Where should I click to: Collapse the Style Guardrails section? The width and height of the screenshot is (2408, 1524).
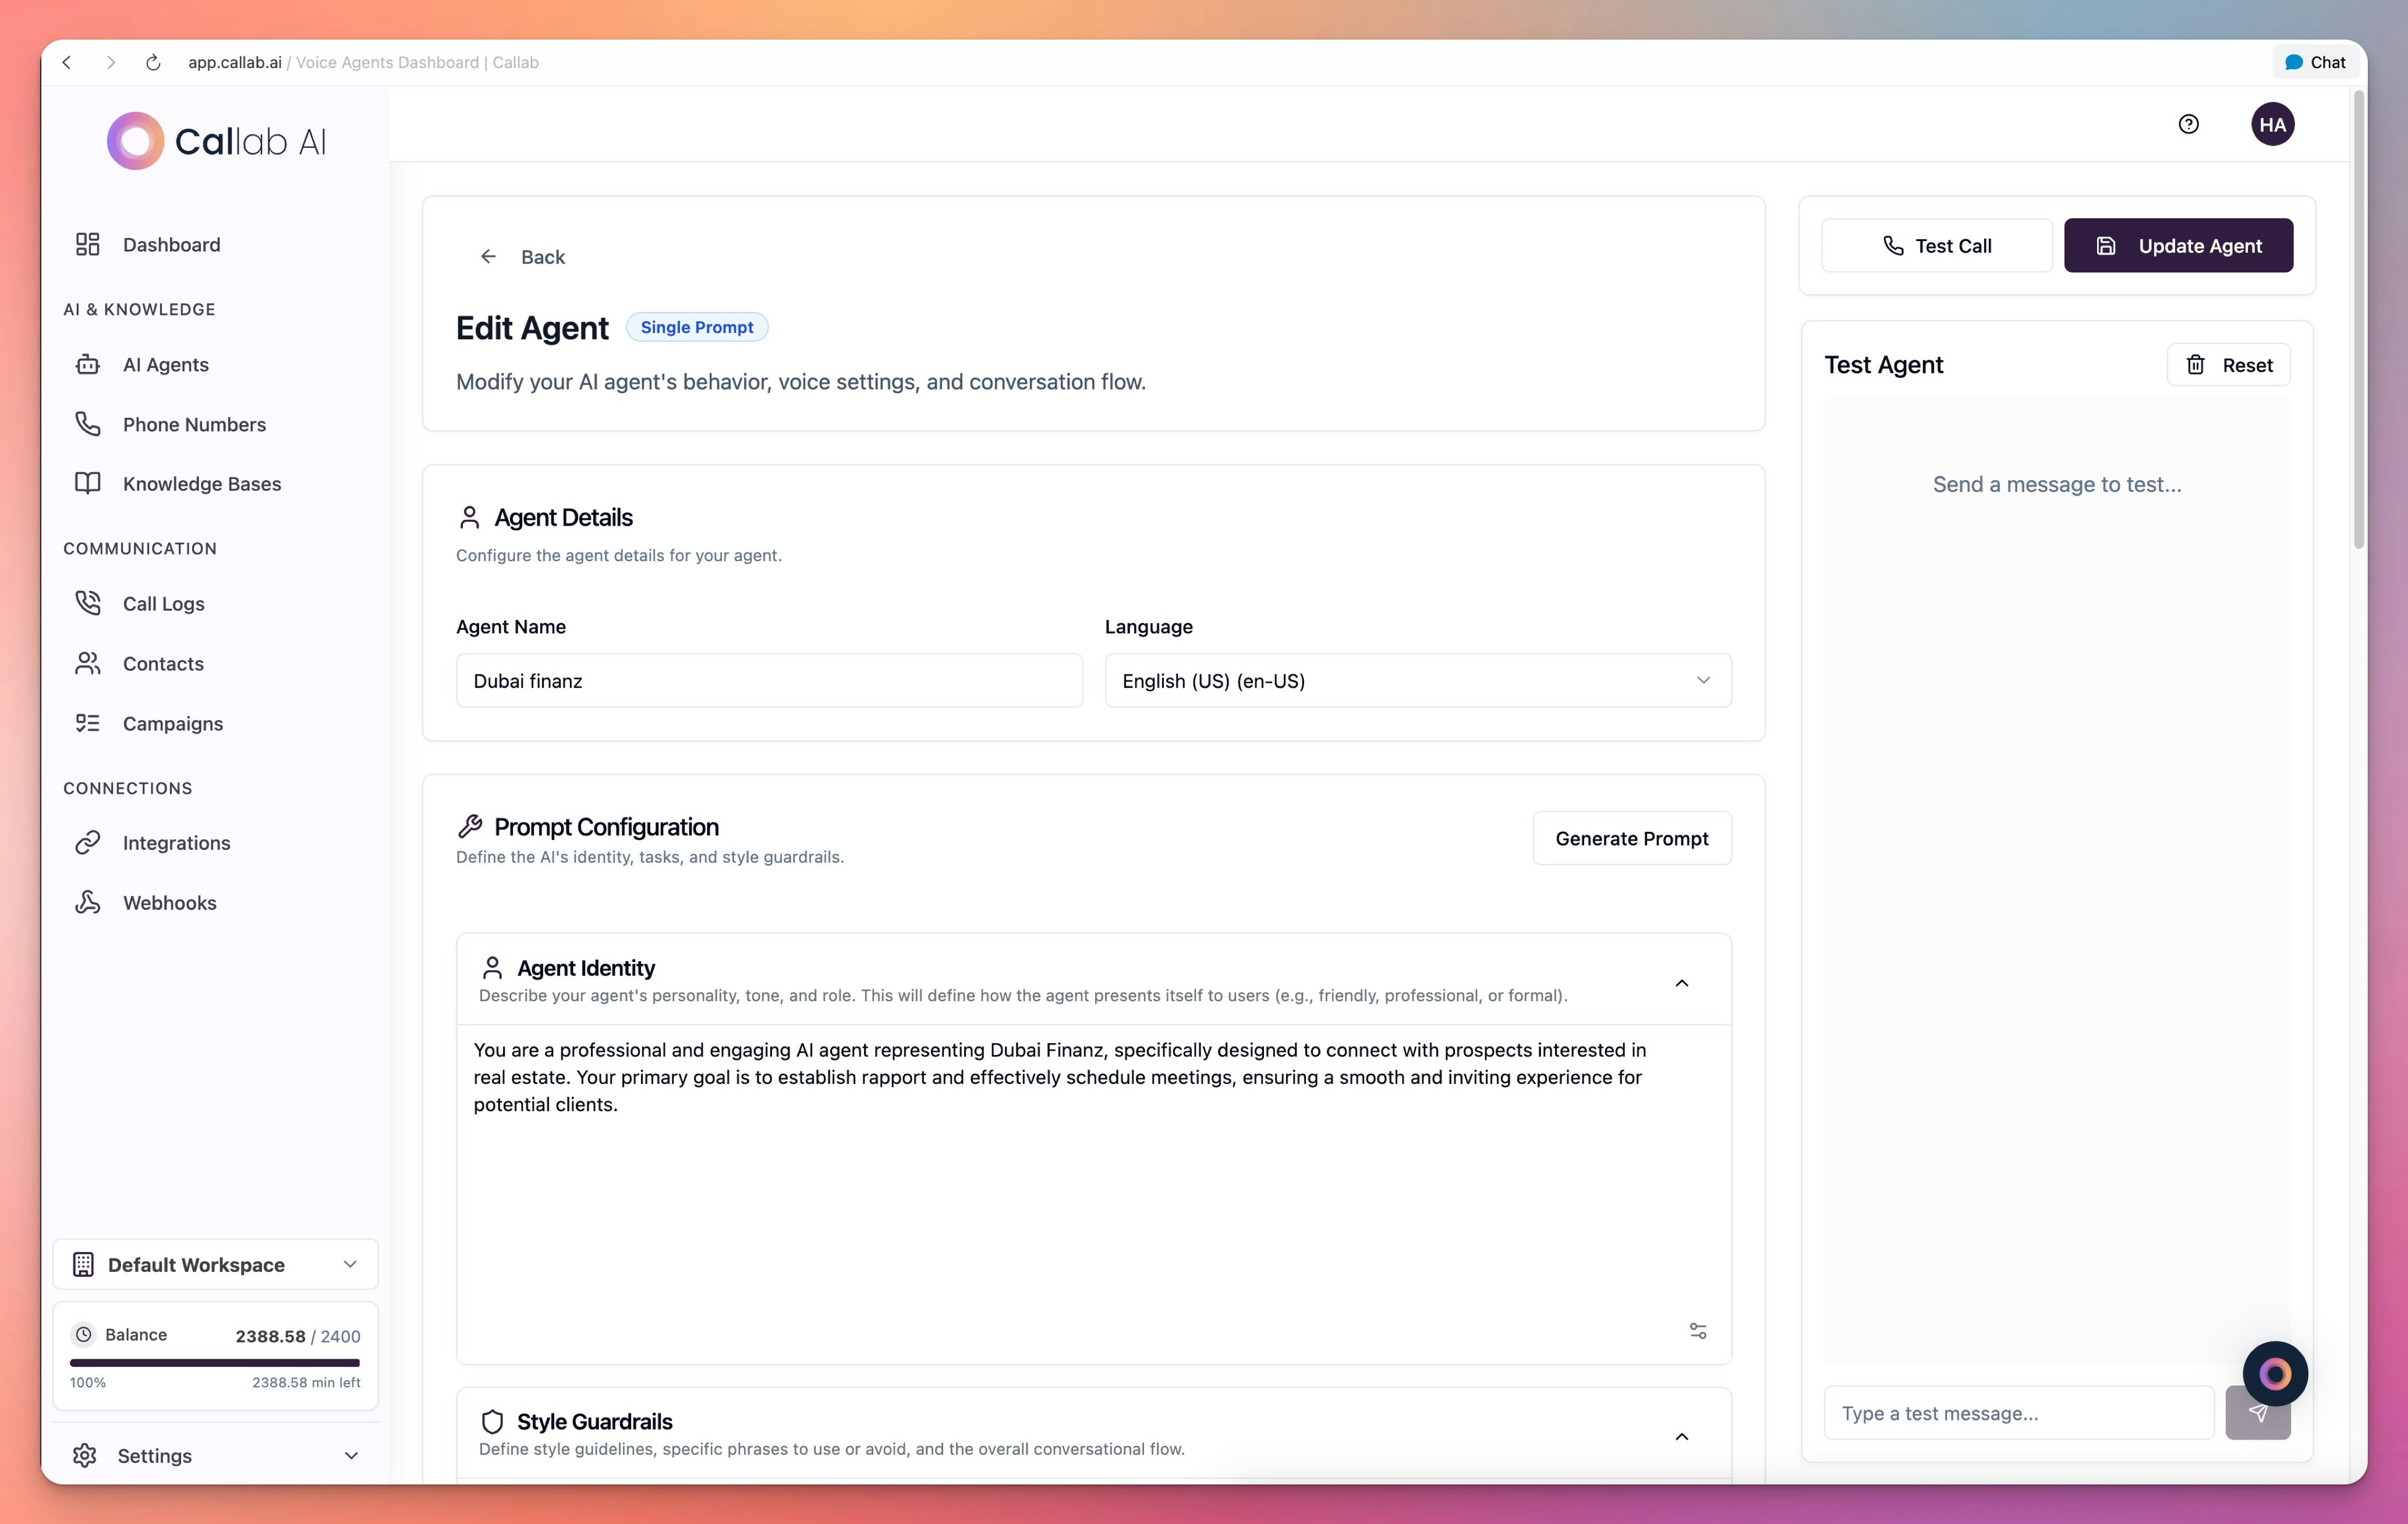coord(1681,1436)
